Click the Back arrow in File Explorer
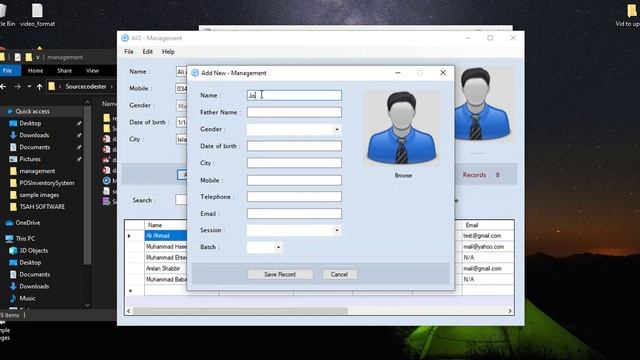Image resolution: width=640 pixels, height=360 pixels. click(3, 87)
